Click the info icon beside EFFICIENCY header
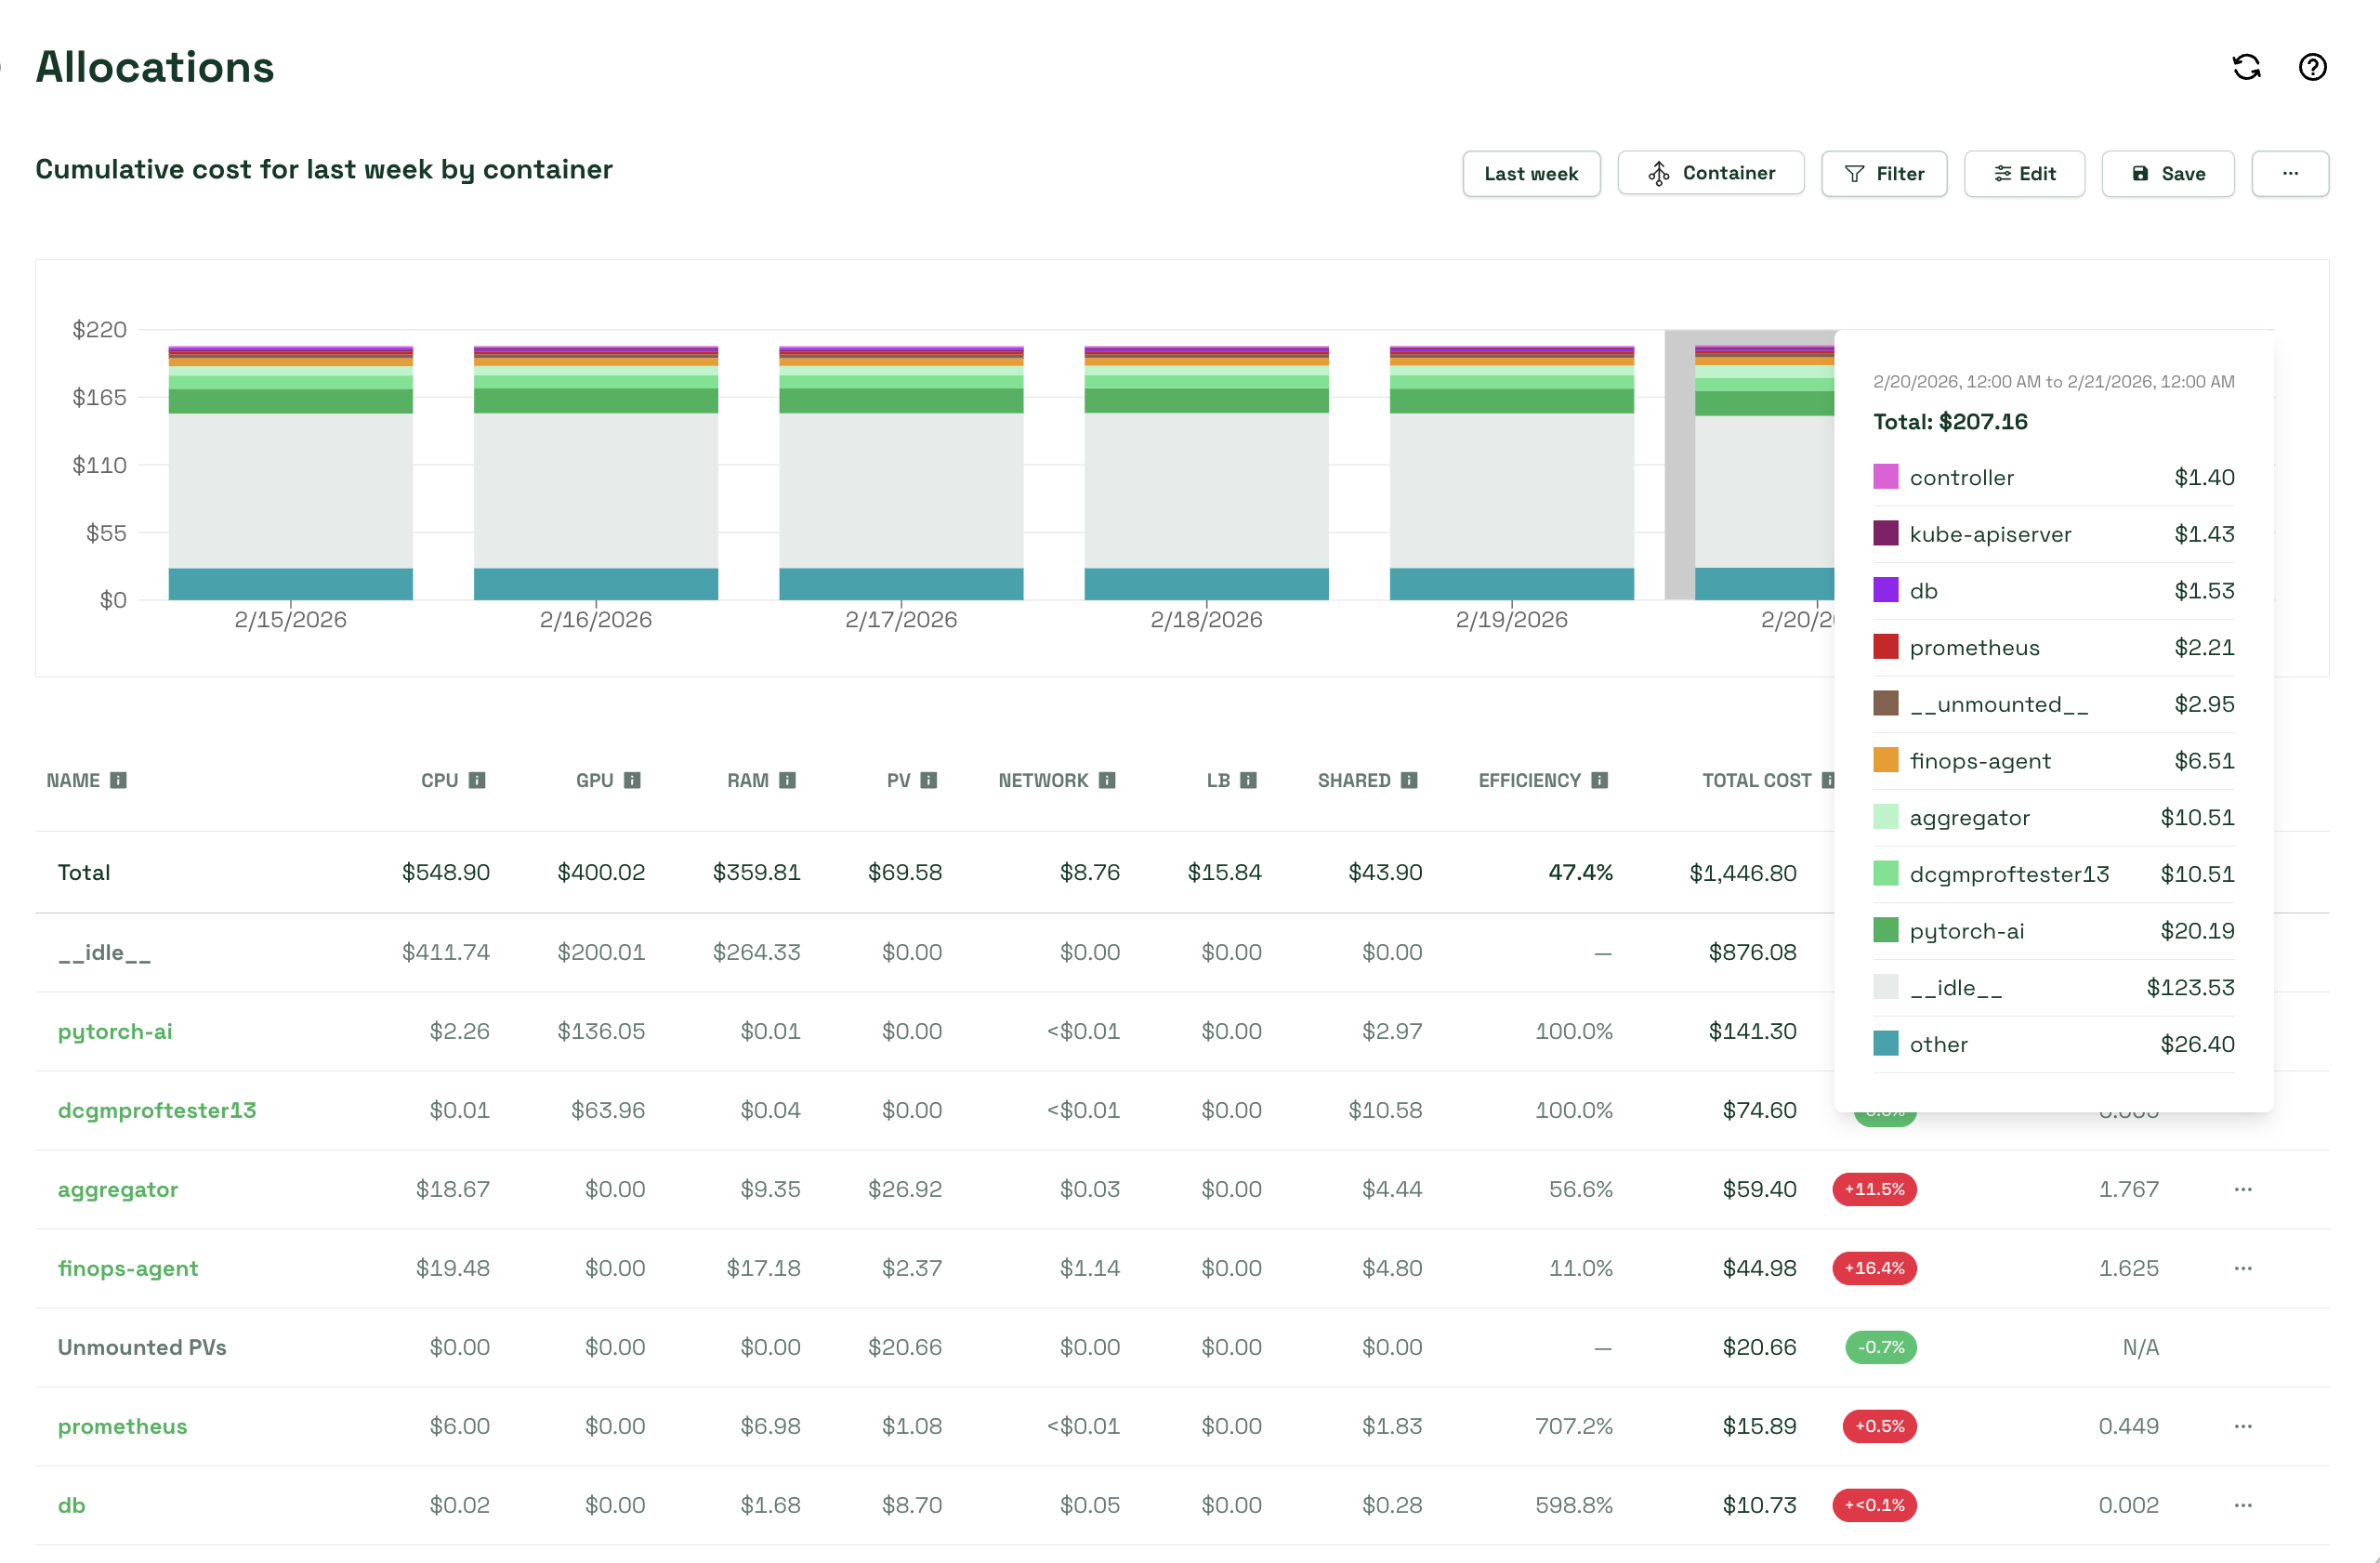Screen dimensions: 2380x1563 pos(1599,780)
